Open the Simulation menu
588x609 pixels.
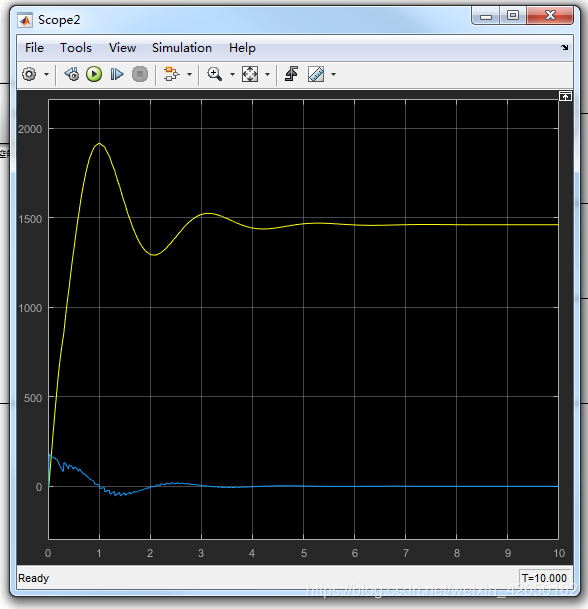[x=182, y=48]
